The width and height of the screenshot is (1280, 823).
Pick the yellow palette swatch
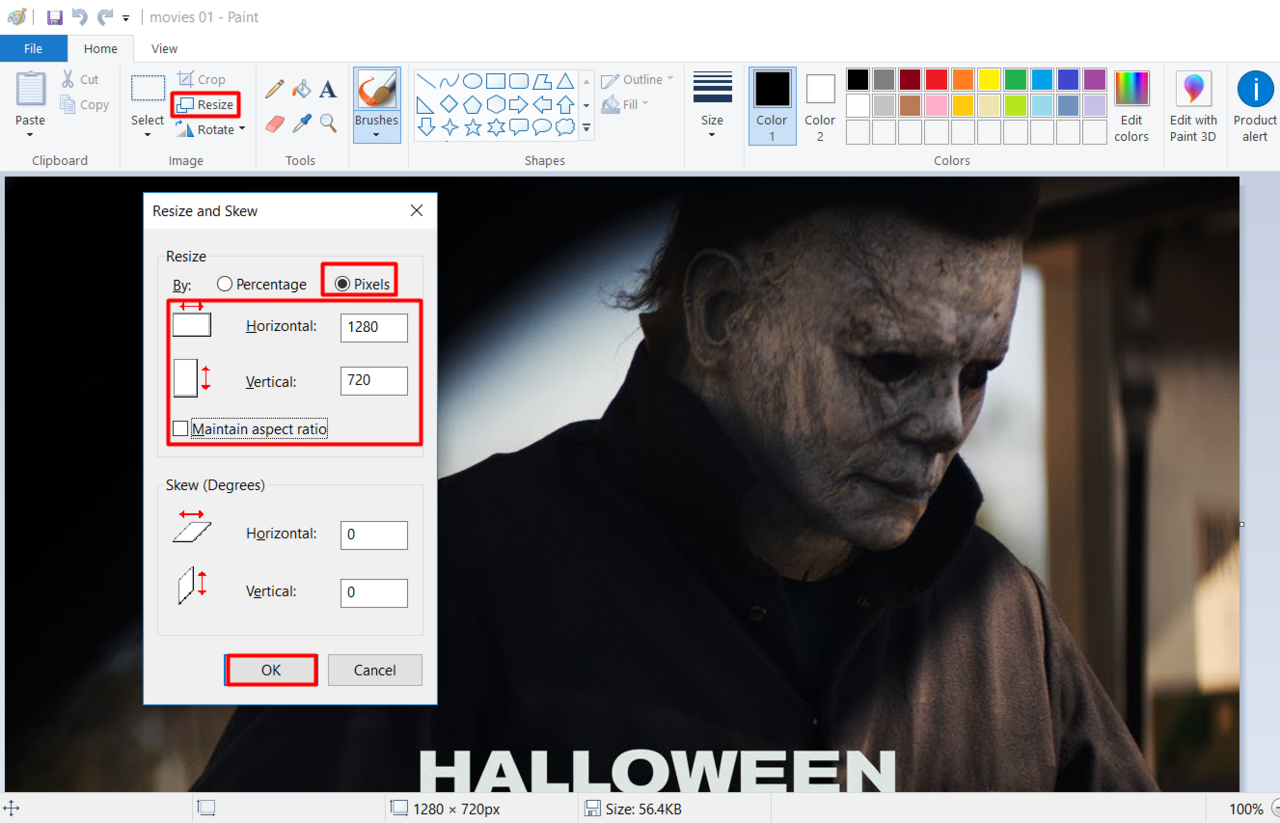pyautogui.click(x=989, y=79)
